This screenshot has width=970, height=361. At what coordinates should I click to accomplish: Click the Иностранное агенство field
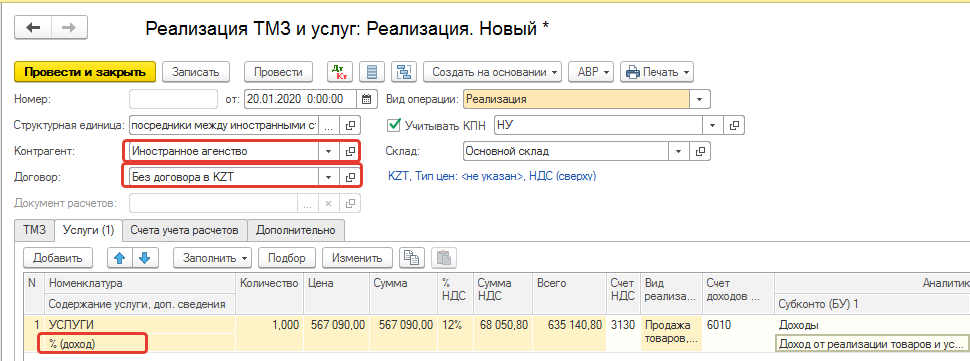pyautogui.click(x=224, y=151)
